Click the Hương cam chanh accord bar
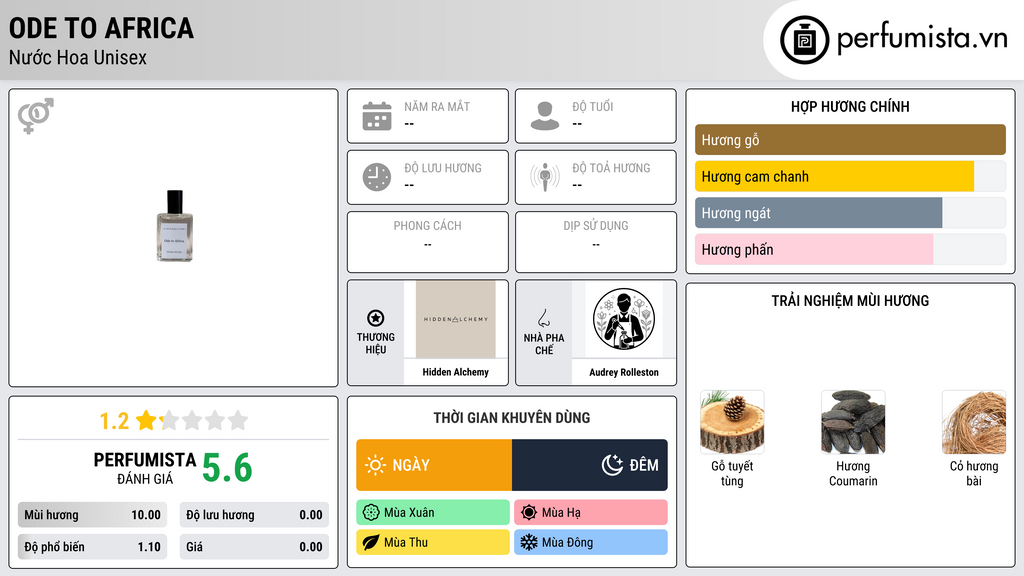 click(x=850, y=176)
